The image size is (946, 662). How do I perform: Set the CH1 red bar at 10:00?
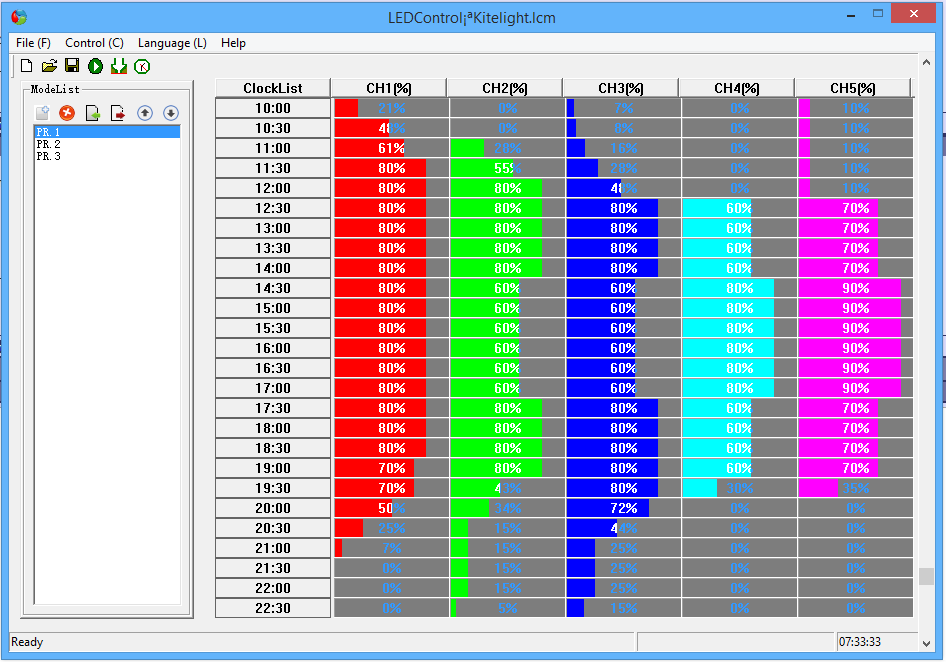click(x=392, y=108)
